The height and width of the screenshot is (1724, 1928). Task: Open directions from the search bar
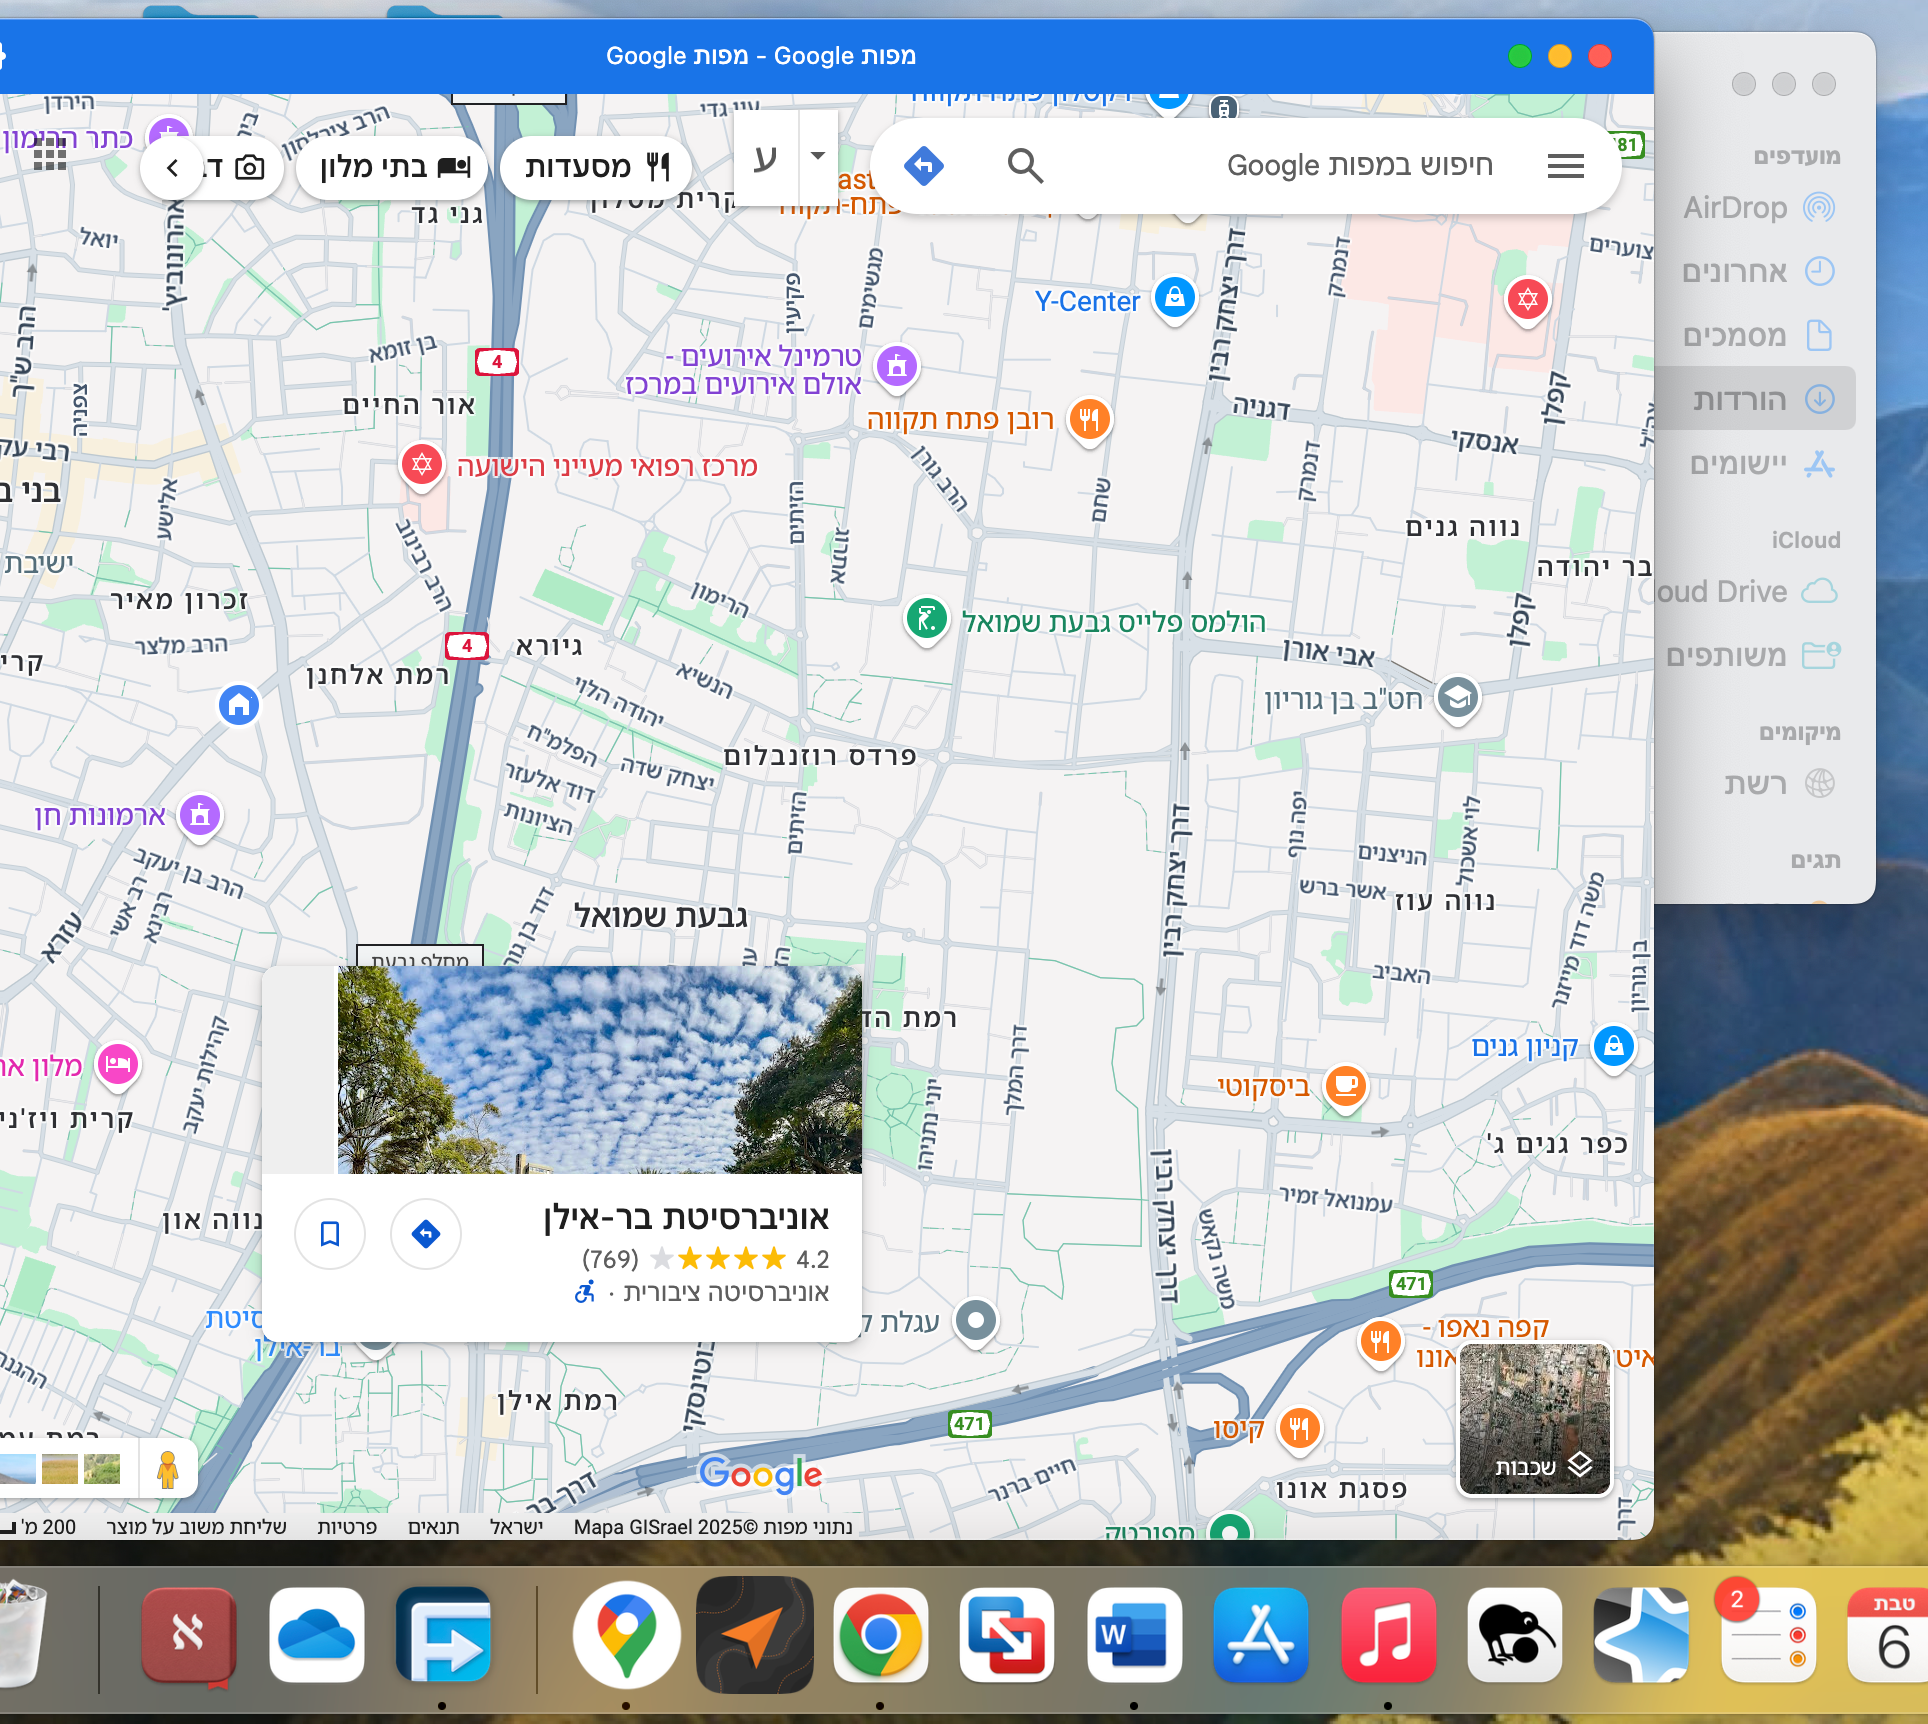click(x=924, y=165)
